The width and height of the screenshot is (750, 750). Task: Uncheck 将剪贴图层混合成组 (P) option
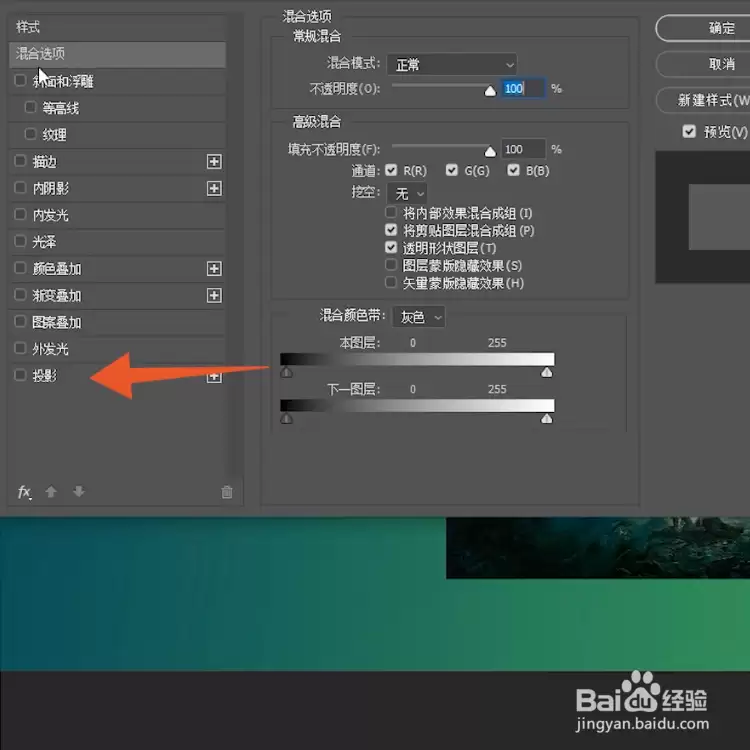[391, 230]
